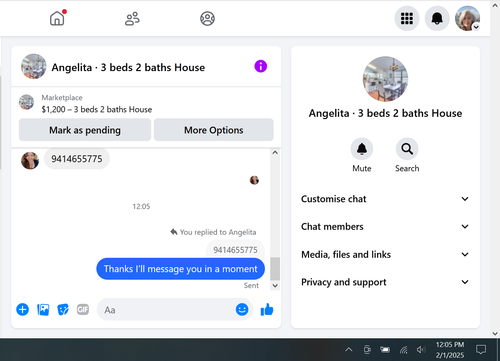Choose a sticker with the sticker icon

(x=63, y=310)
